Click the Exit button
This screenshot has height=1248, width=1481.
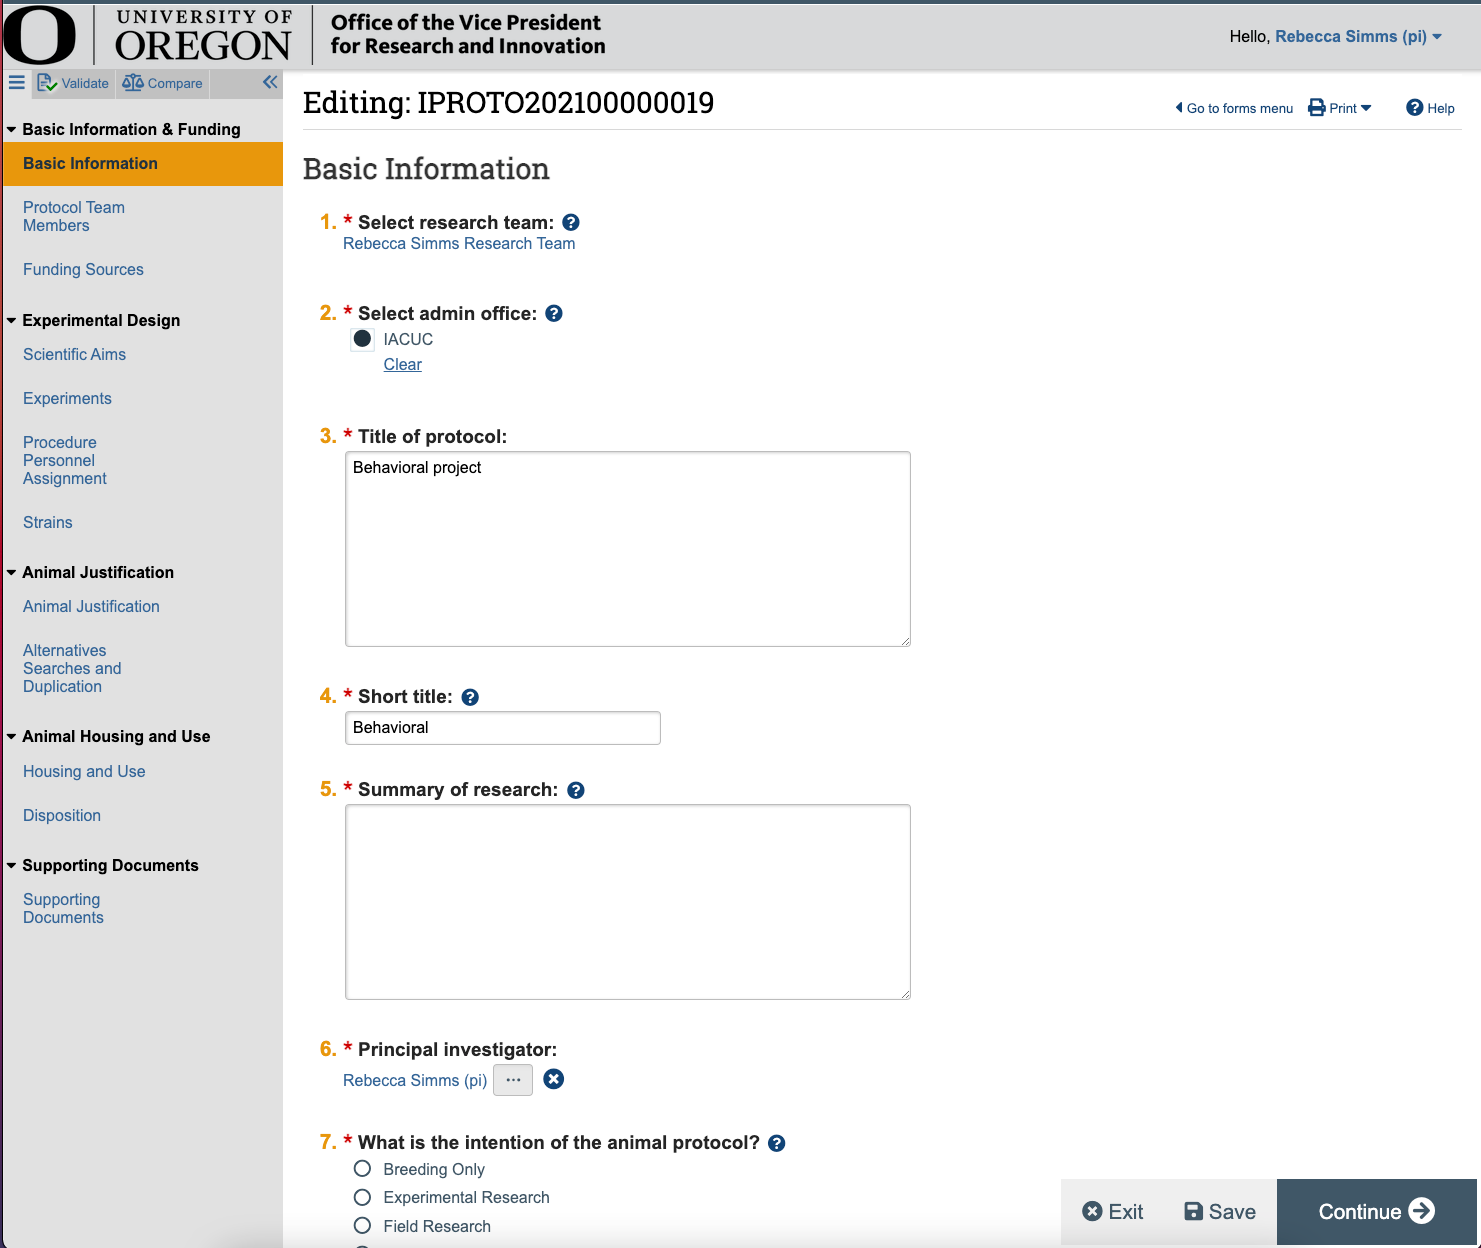click(x=1113, y=1212)
